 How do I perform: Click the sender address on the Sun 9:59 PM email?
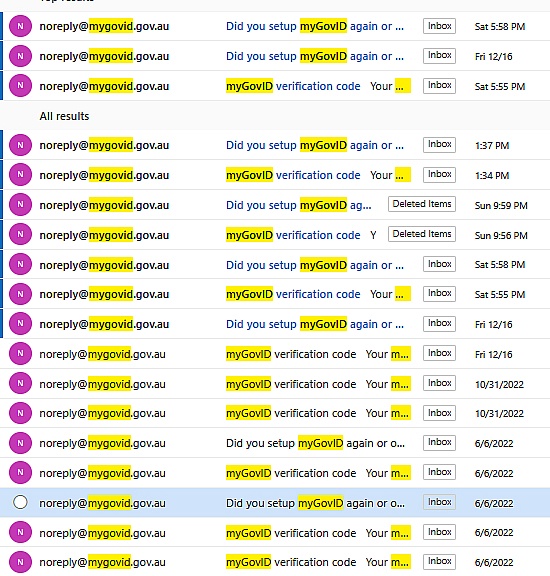tap(104, 205)
